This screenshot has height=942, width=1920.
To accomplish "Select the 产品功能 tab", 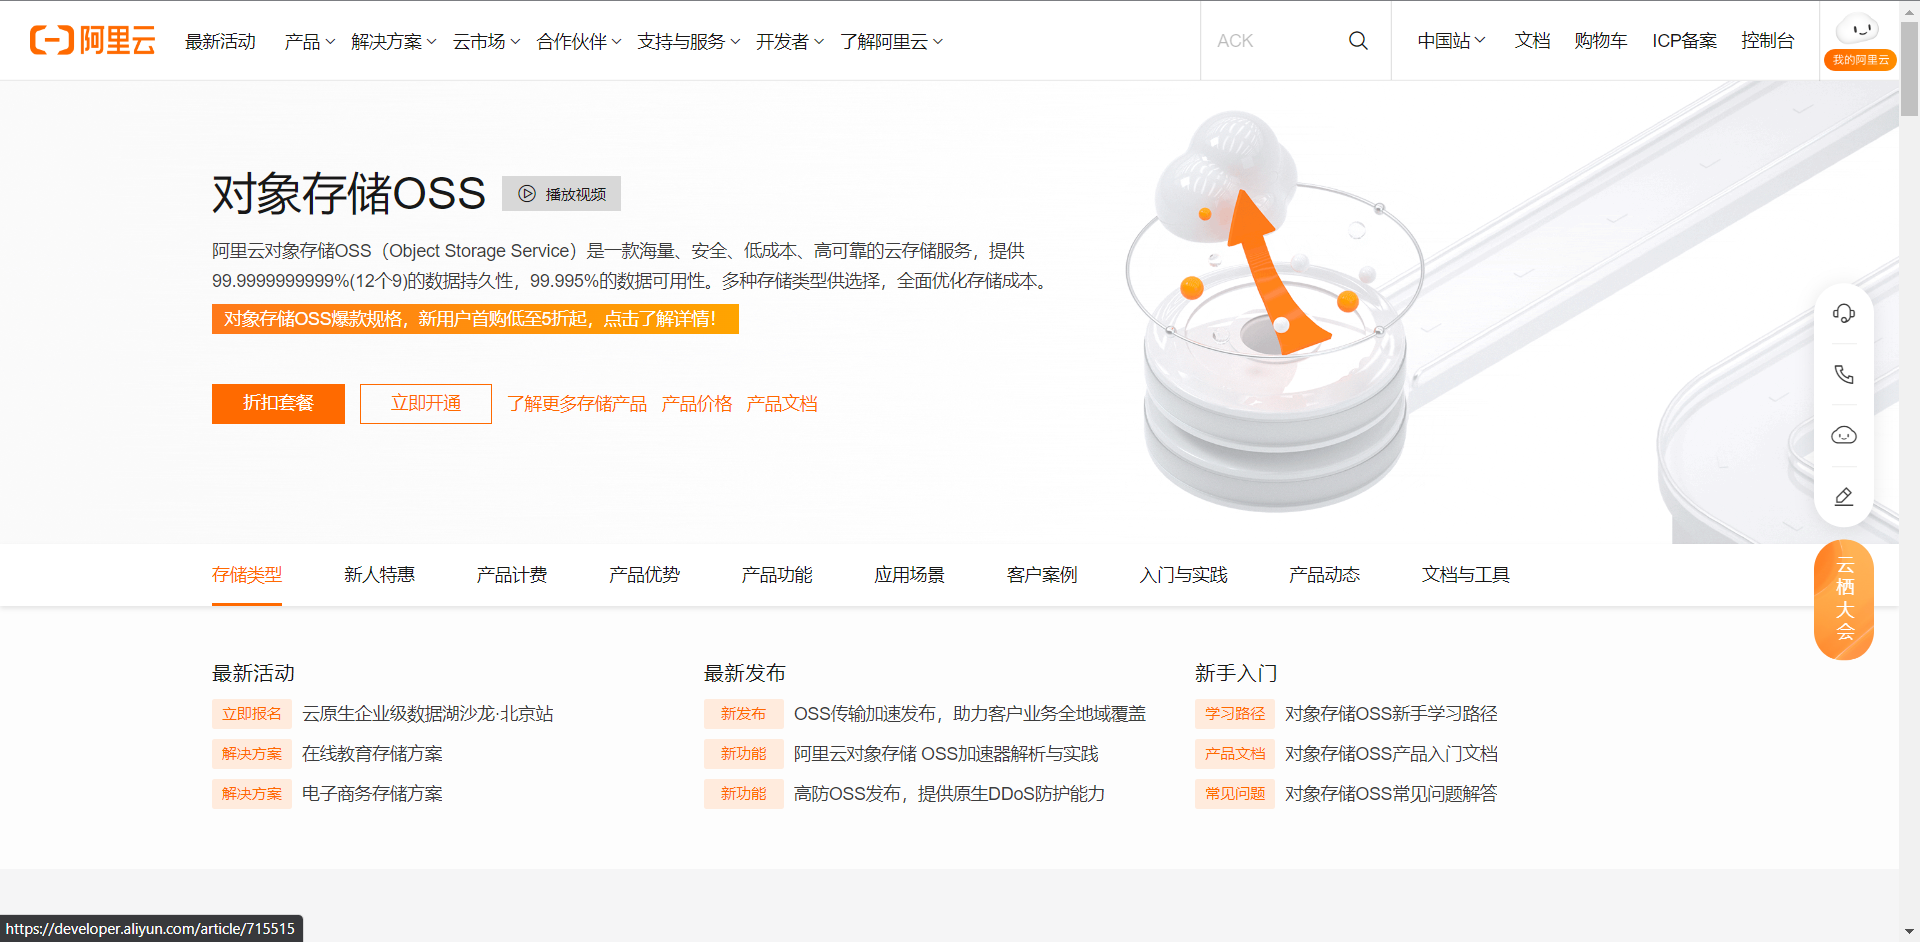I will [x=777, y=575].
